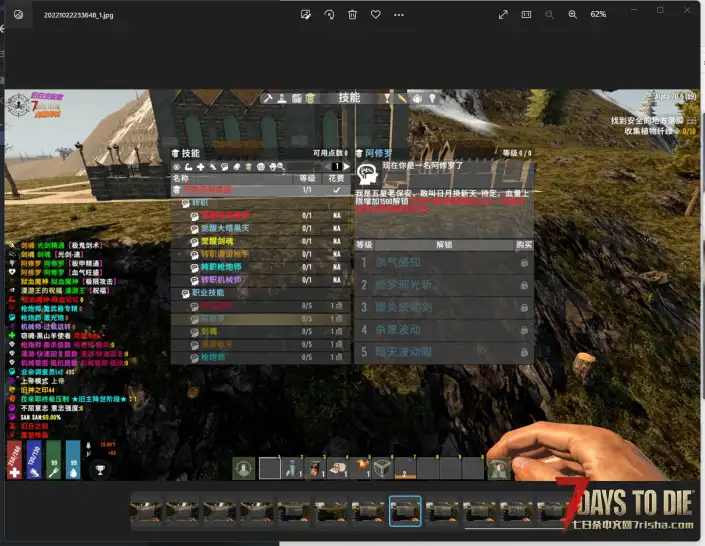The image size is (705, 546).
Task: Open the paw print tab icon in the game menu
Action: (417, 98)
